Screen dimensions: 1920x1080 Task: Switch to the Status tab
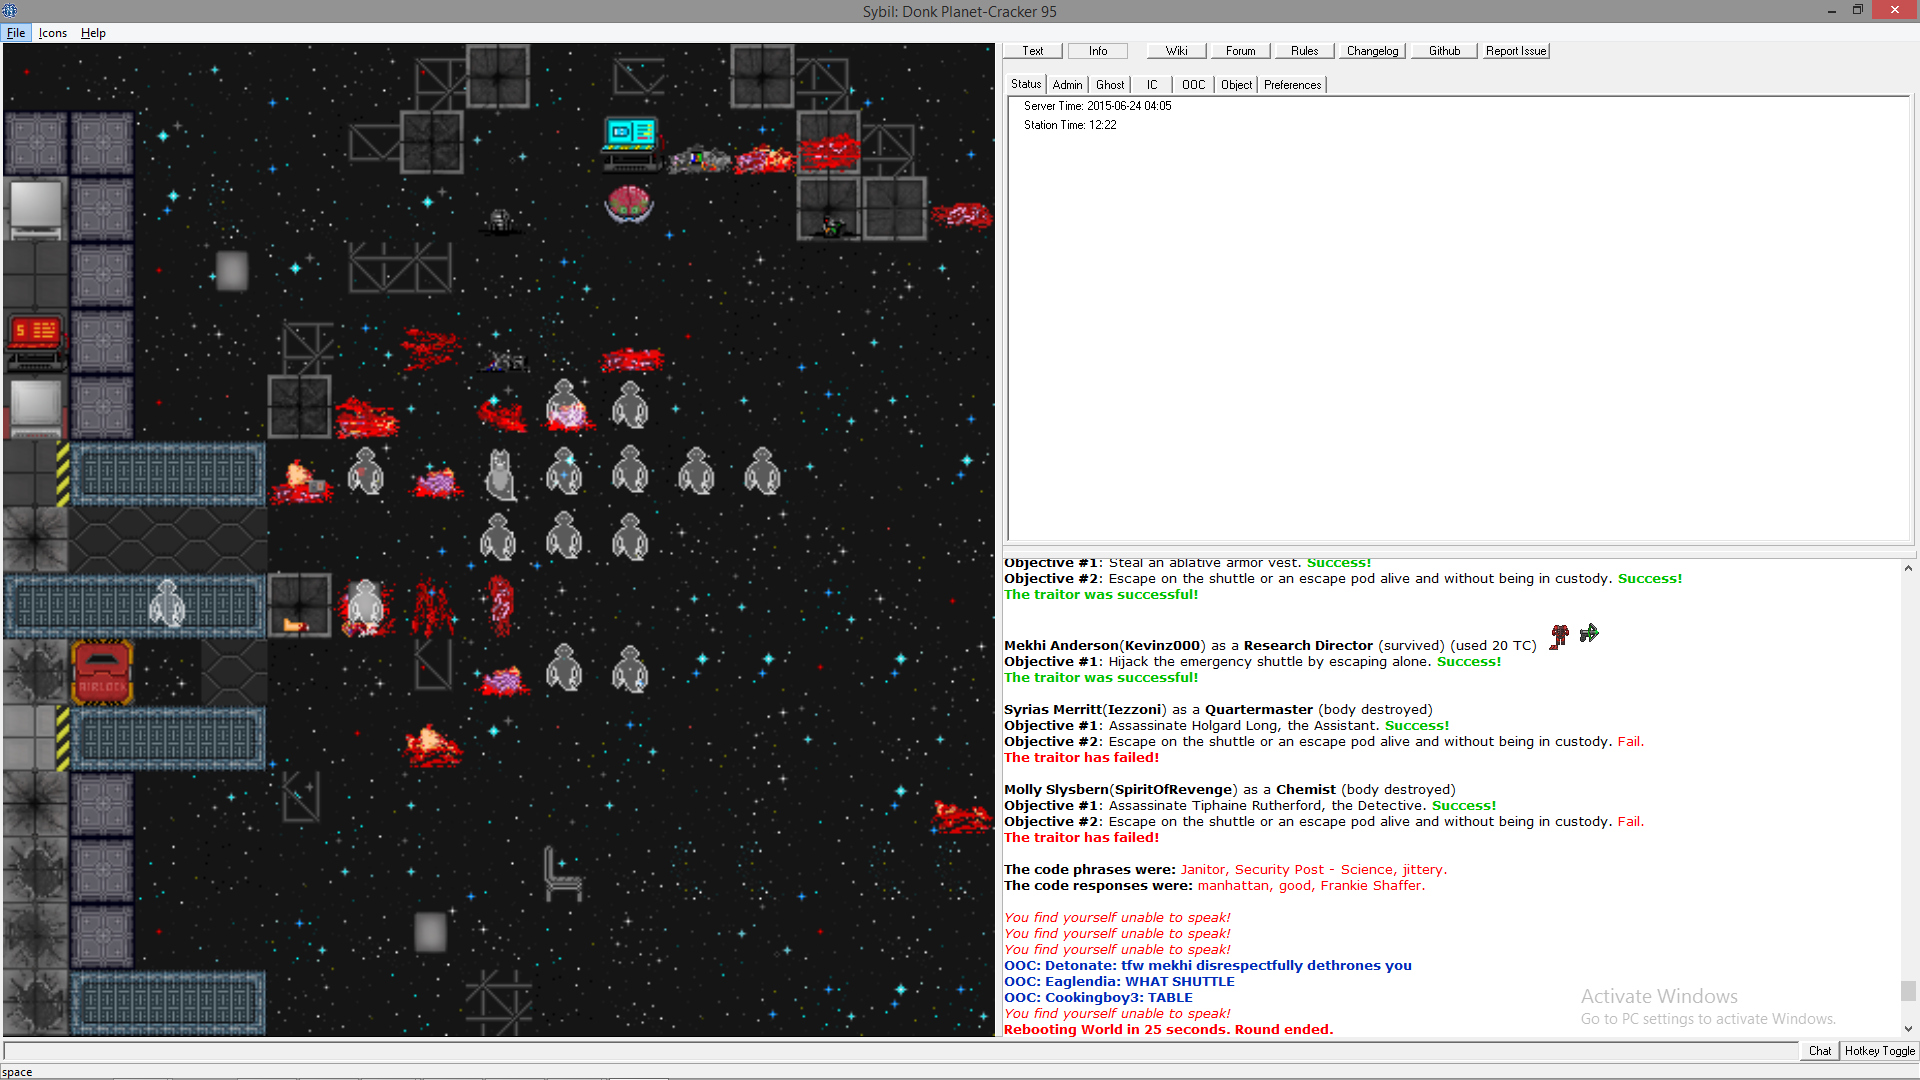1026,85
